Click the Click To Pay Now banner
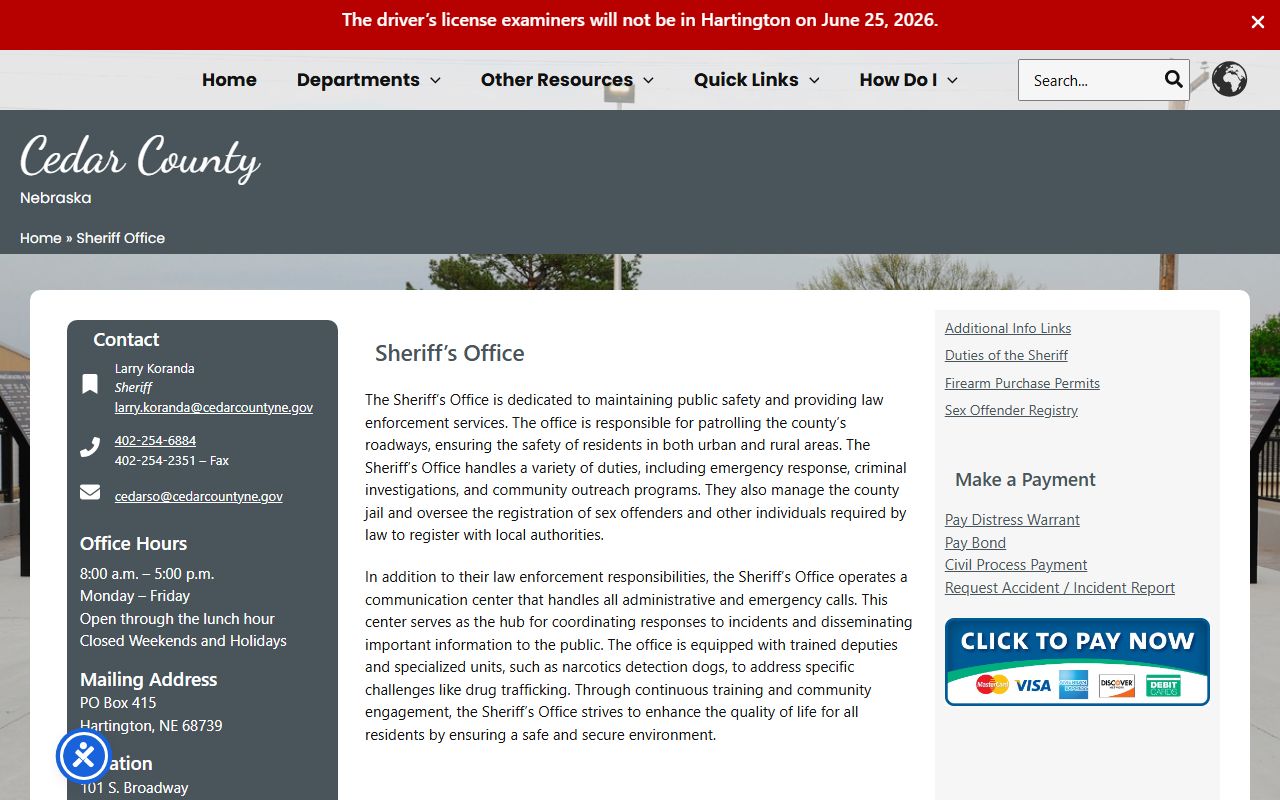 (1077, 662)
